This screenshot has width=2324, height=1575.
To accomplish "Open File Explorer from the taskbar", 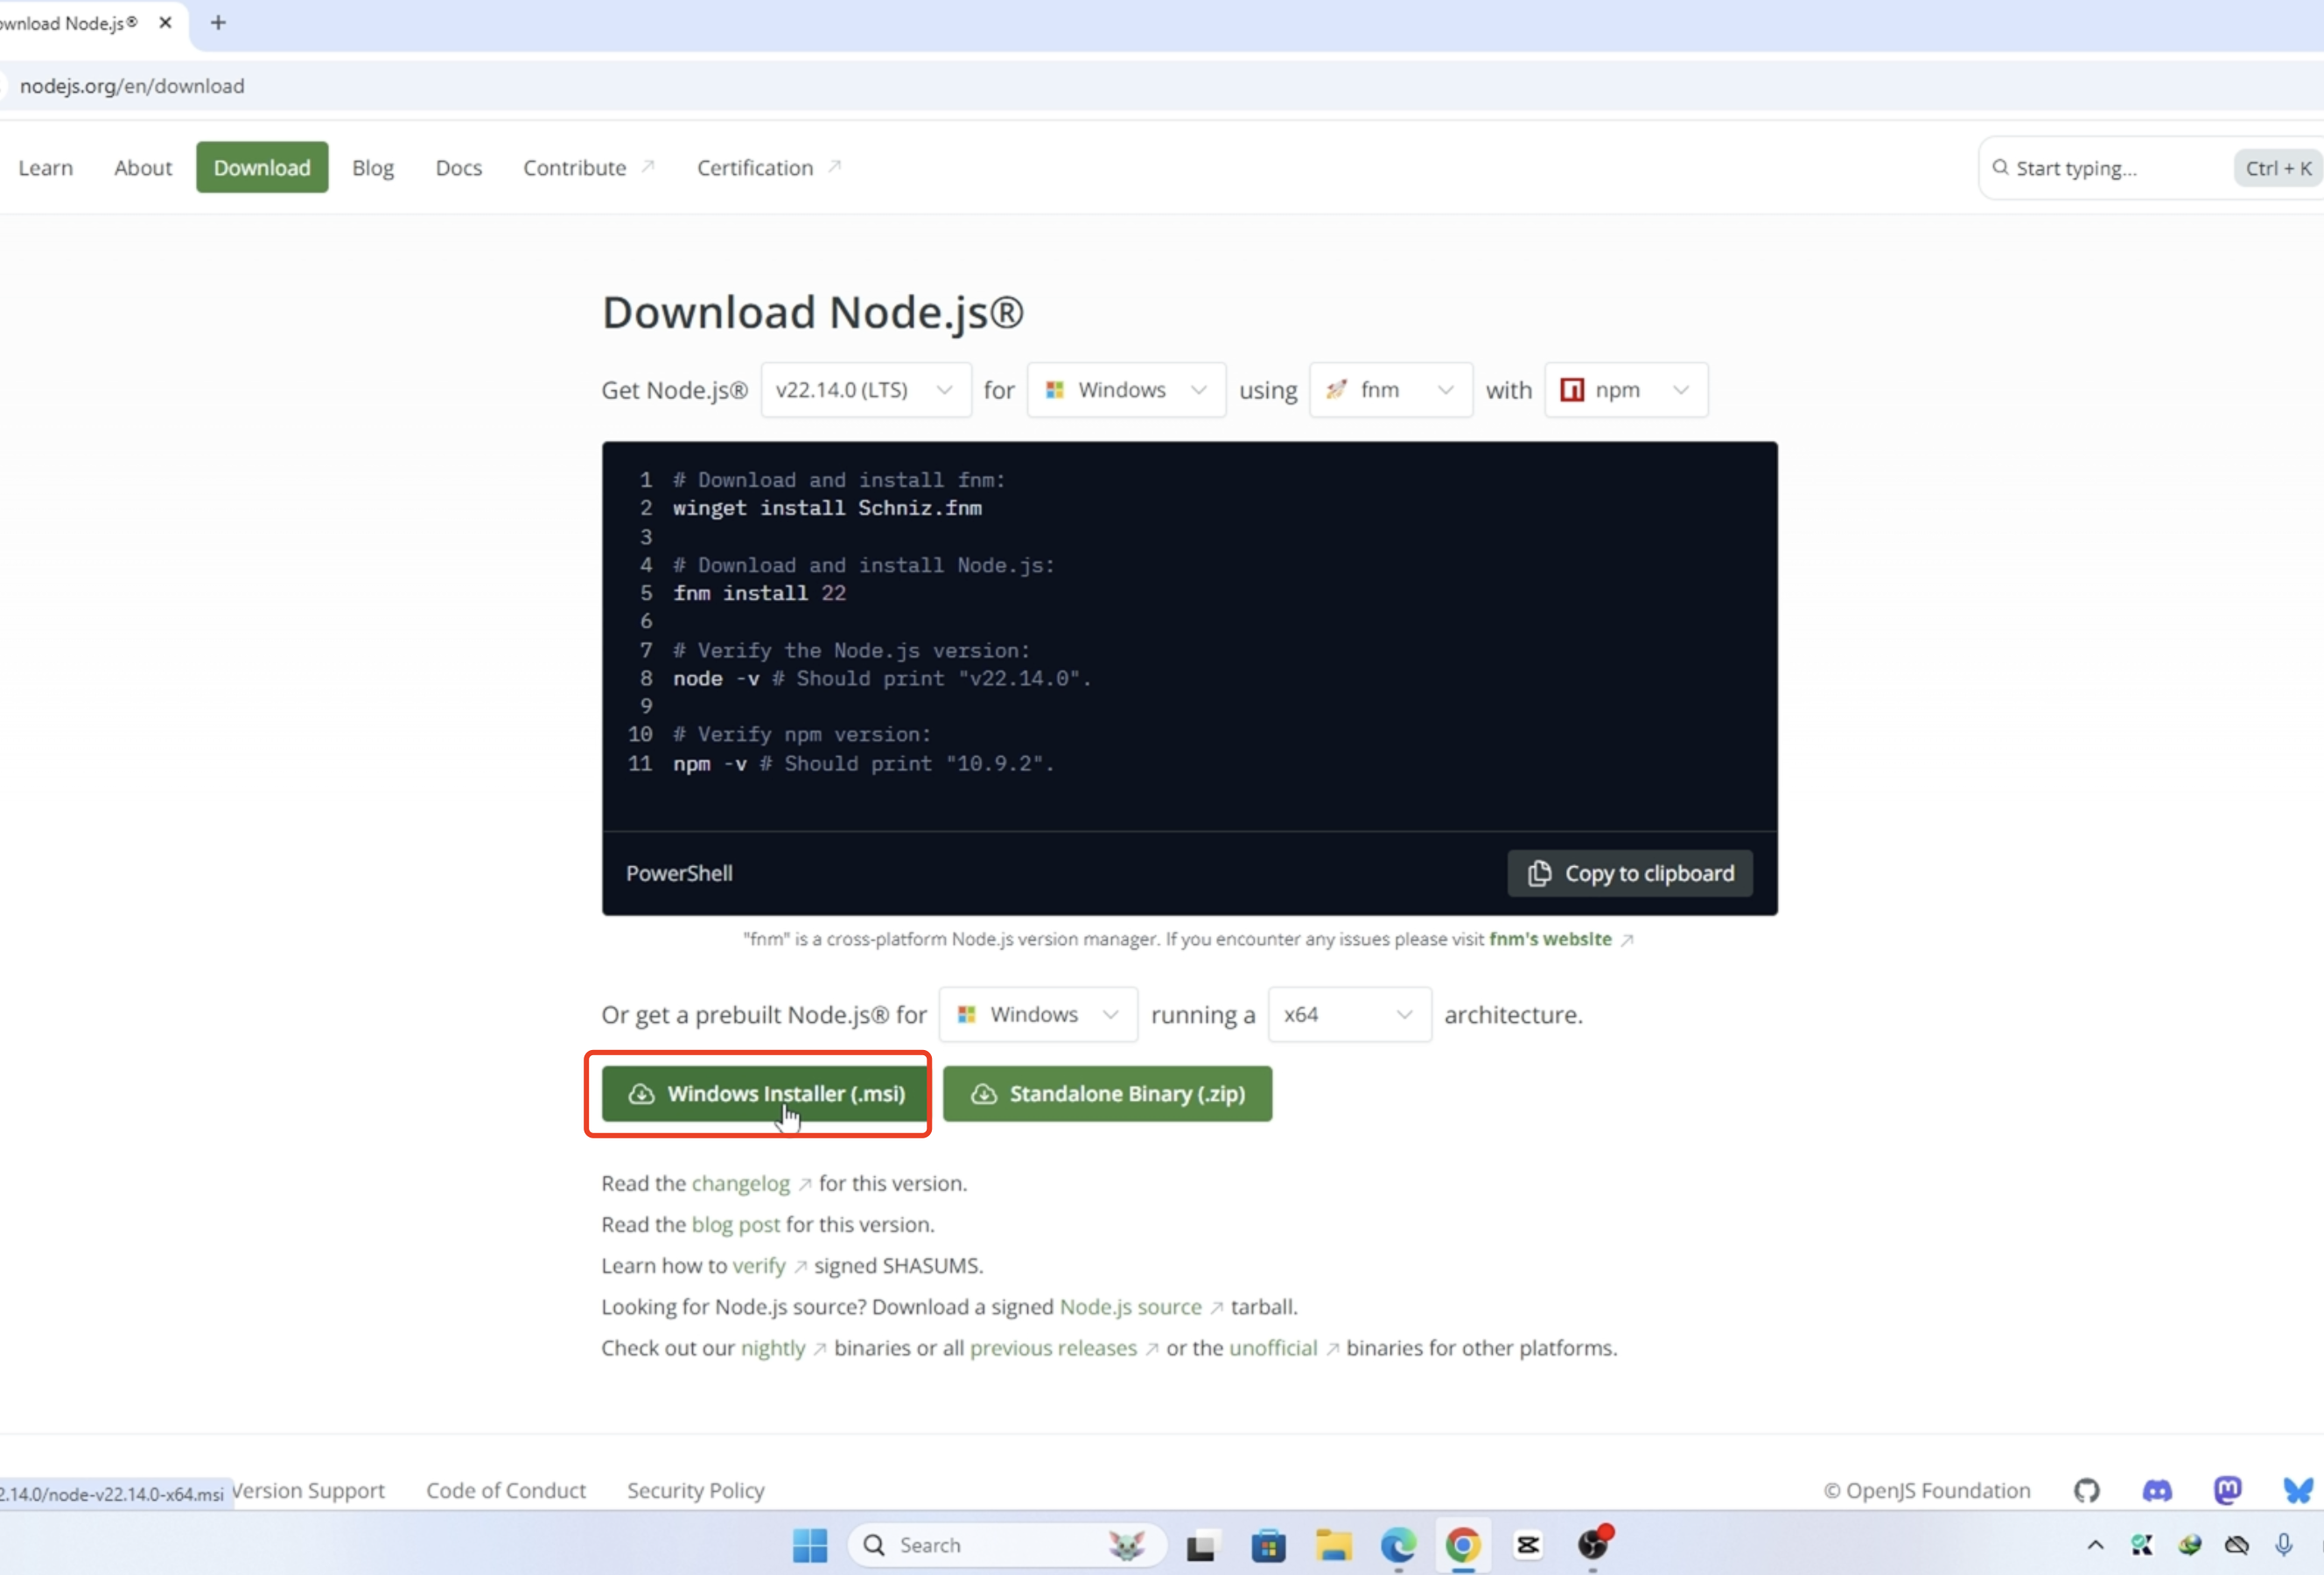I will (x=1333, y=1545).
